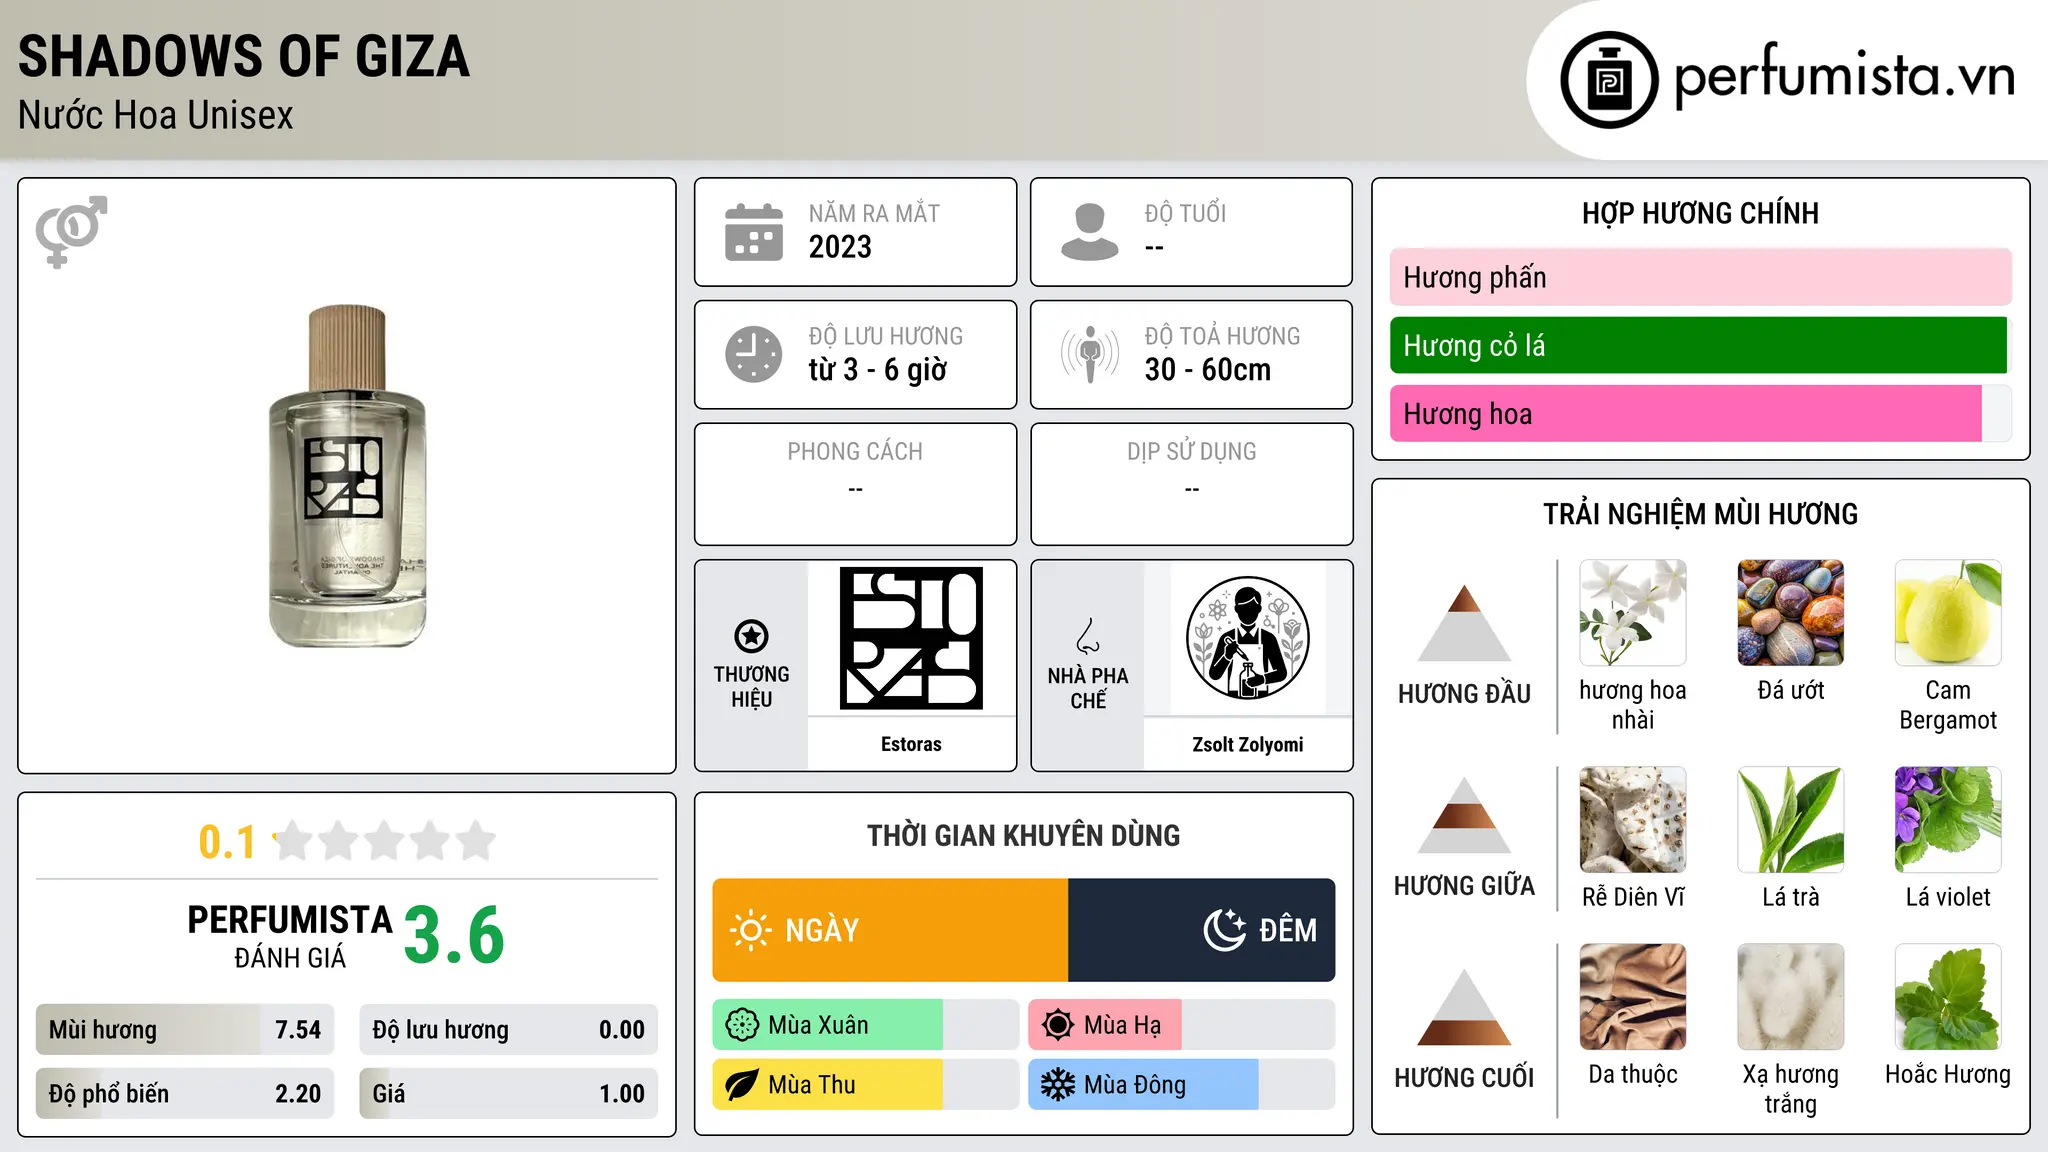The image size is (2048, 1152).
Task: Click the person silhouette icon for Độ tuổi
Action: coord(1089,232)
